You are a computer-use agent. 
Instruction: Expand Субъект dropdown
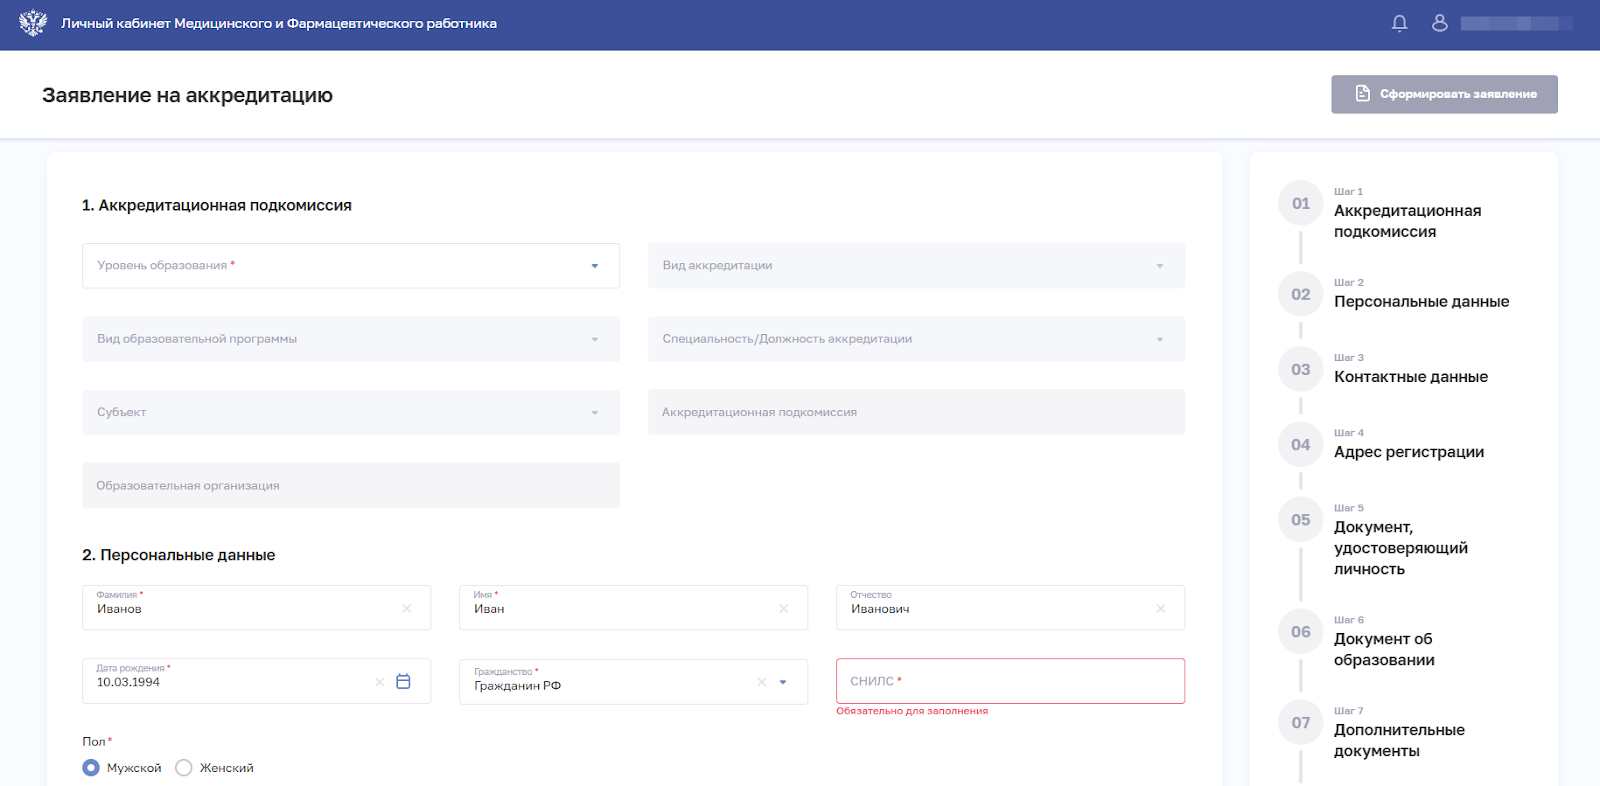click(x=594, y=412)
